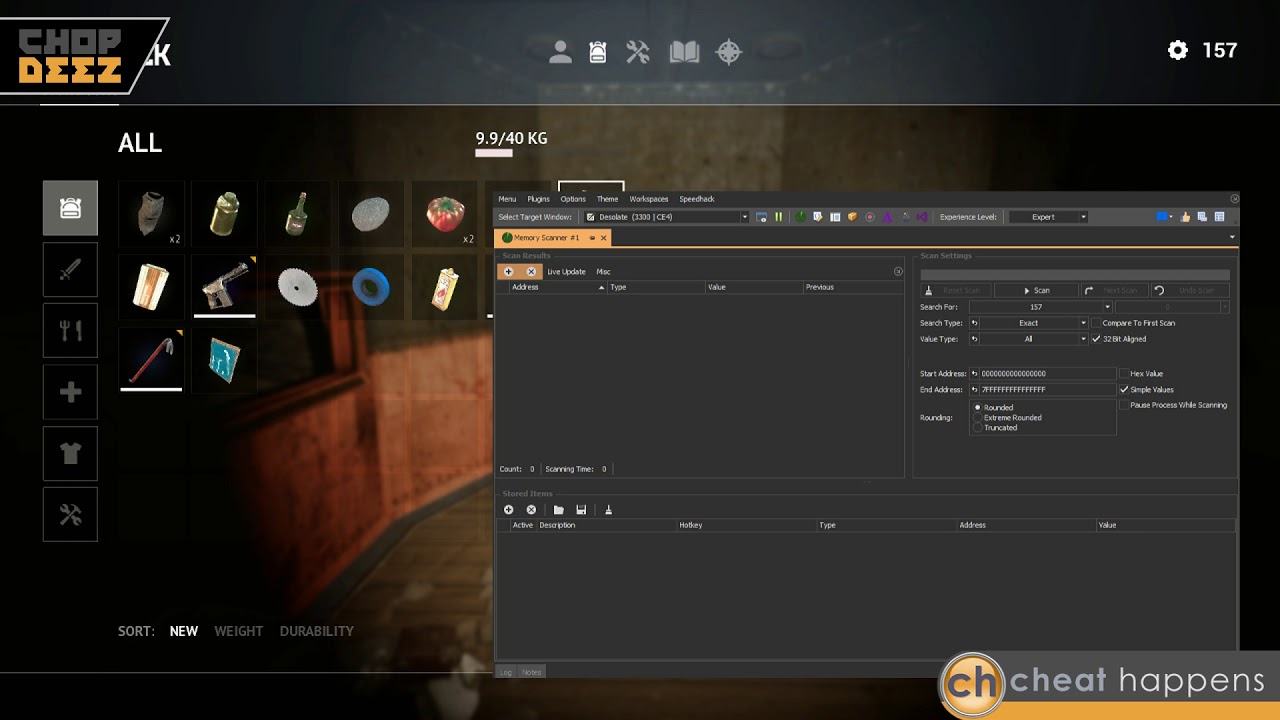
Task: Add a new stored item with plus icon
Action: [508, 510]
